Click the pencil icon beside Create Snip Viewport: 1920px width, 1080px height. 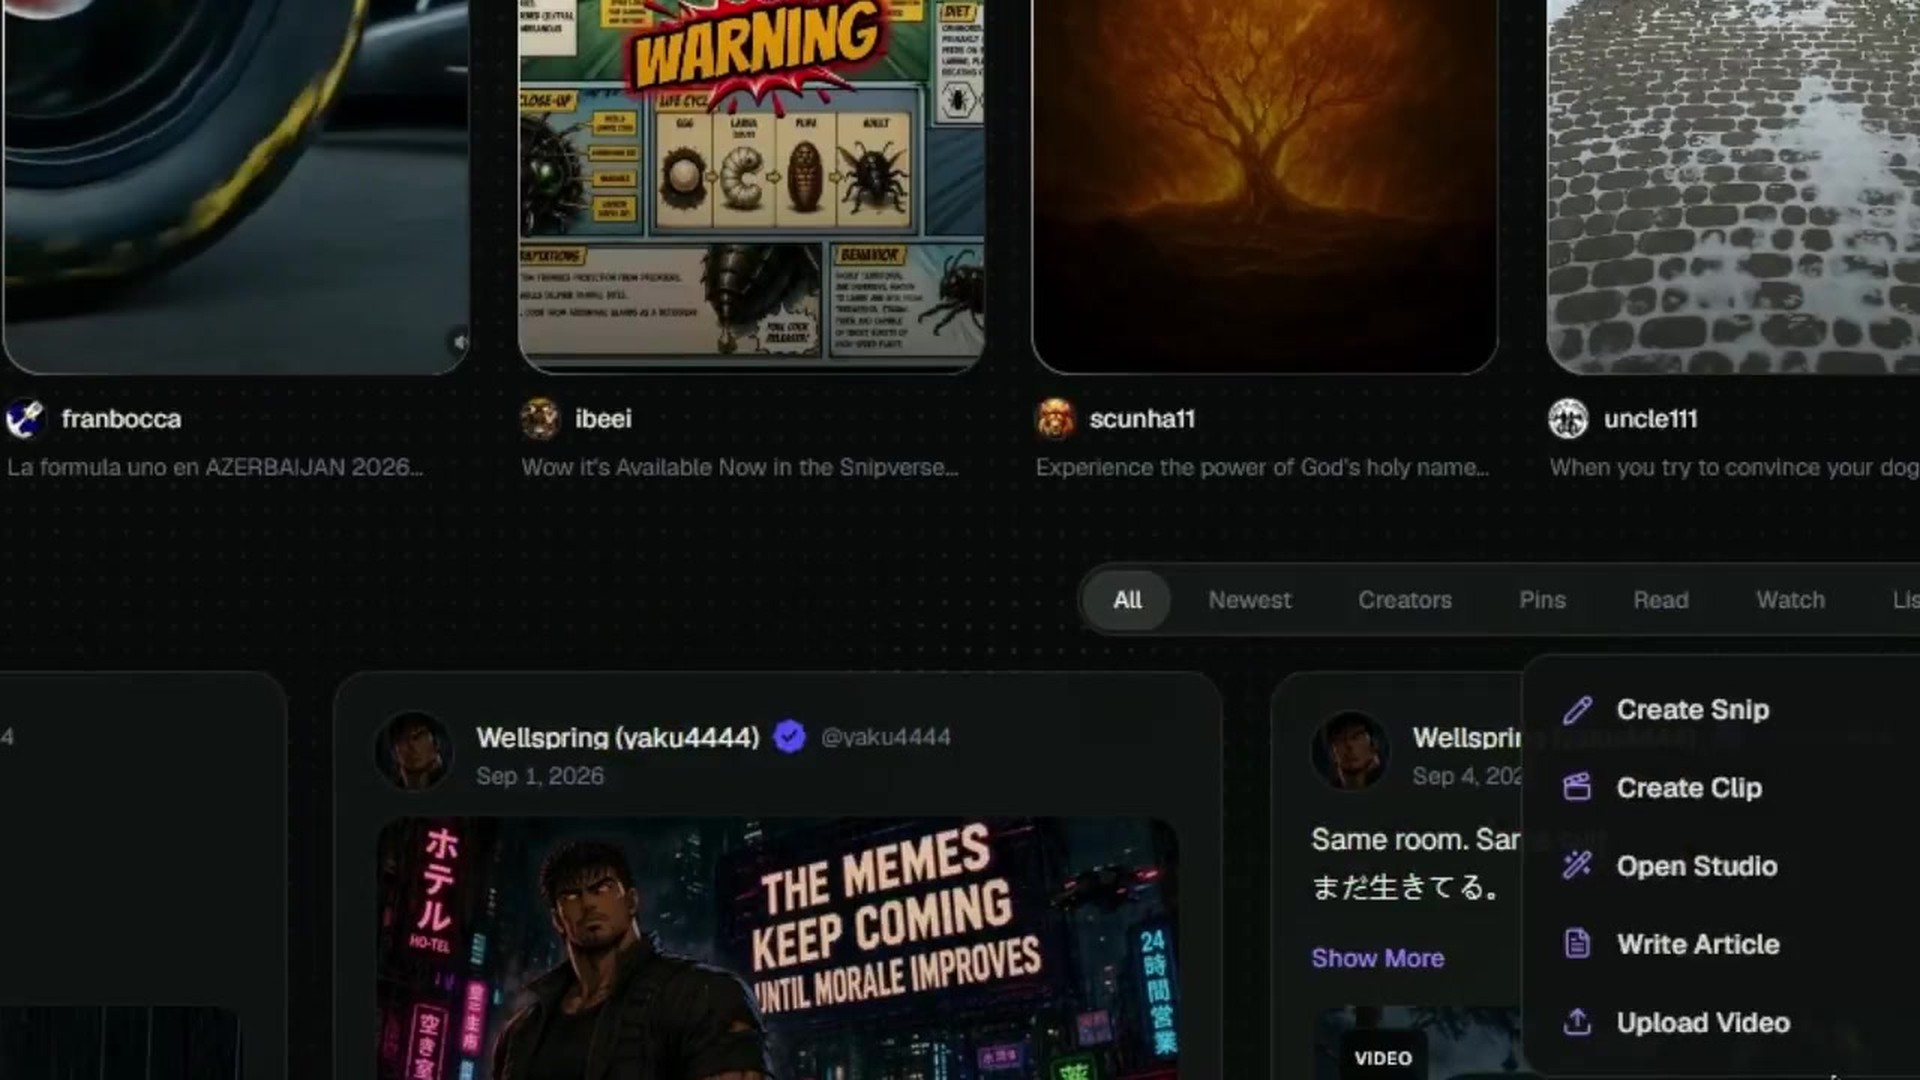coord(1577,710)
